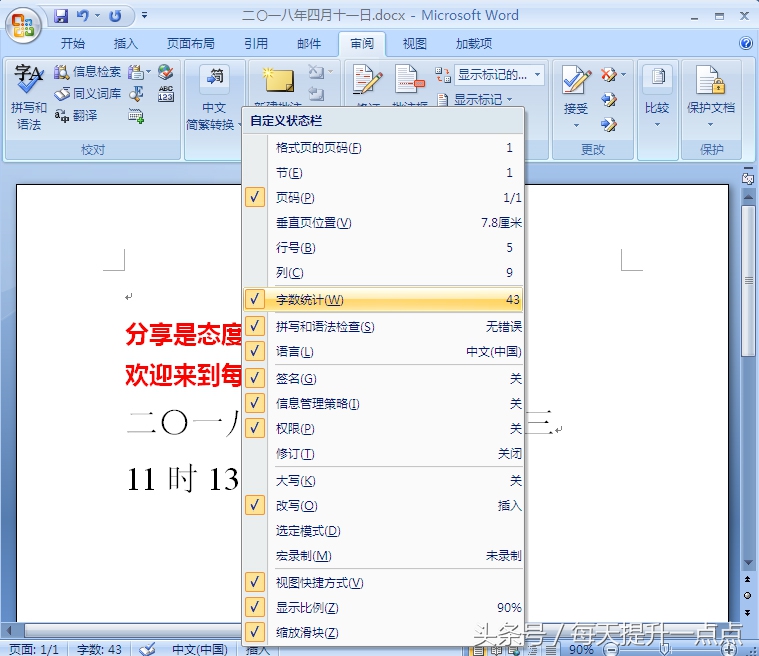Save the document with the floppy icon
Image resolution: width=759 pixels, height=656 pixels.
(61, 15)
